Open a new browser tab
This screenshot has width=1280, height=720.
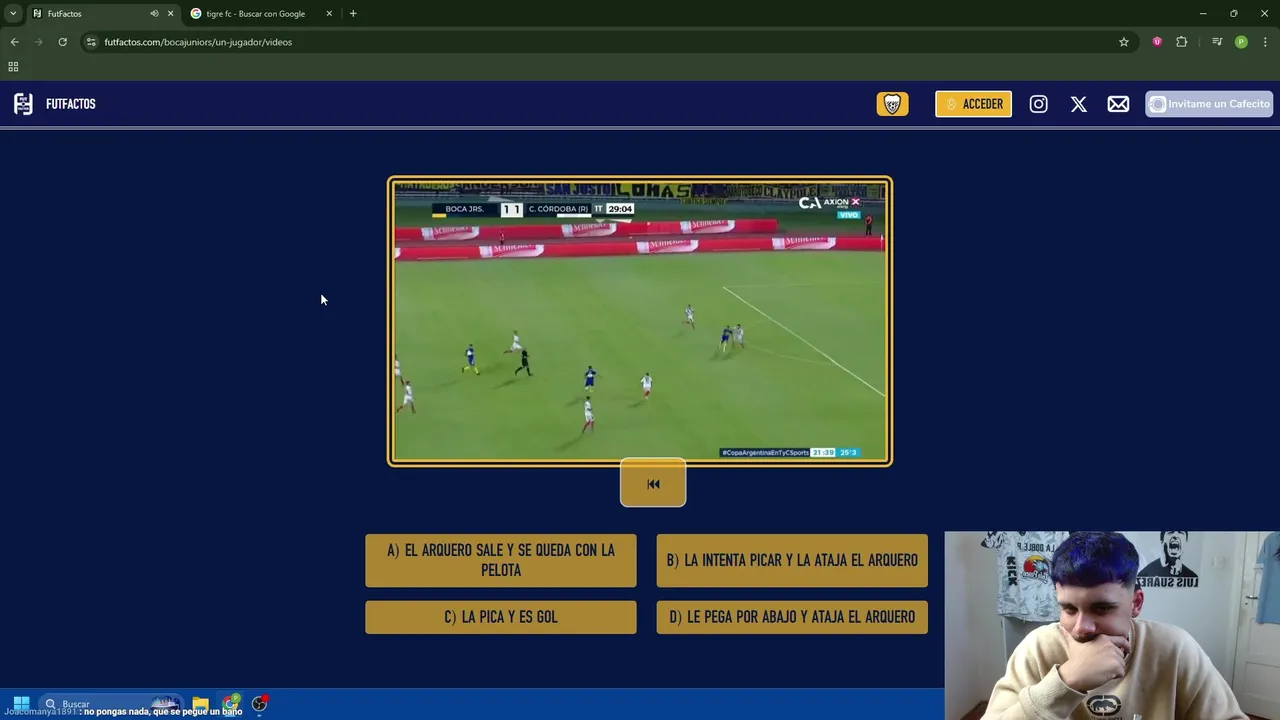tap(353, 14)
